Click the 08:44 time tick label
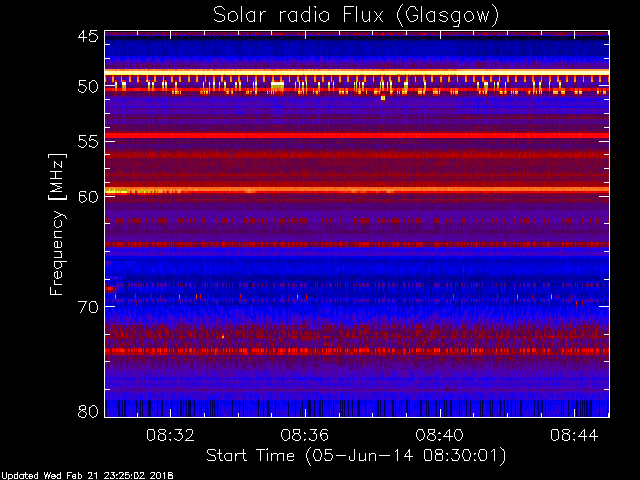The image size is (640, 480). [574, 435]
